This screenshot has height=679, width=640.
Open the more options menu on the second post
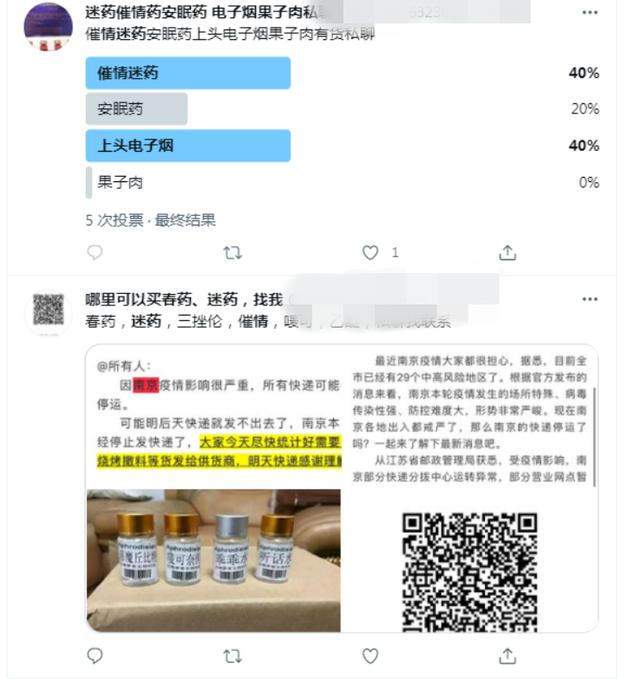click(x=590, y=299)
